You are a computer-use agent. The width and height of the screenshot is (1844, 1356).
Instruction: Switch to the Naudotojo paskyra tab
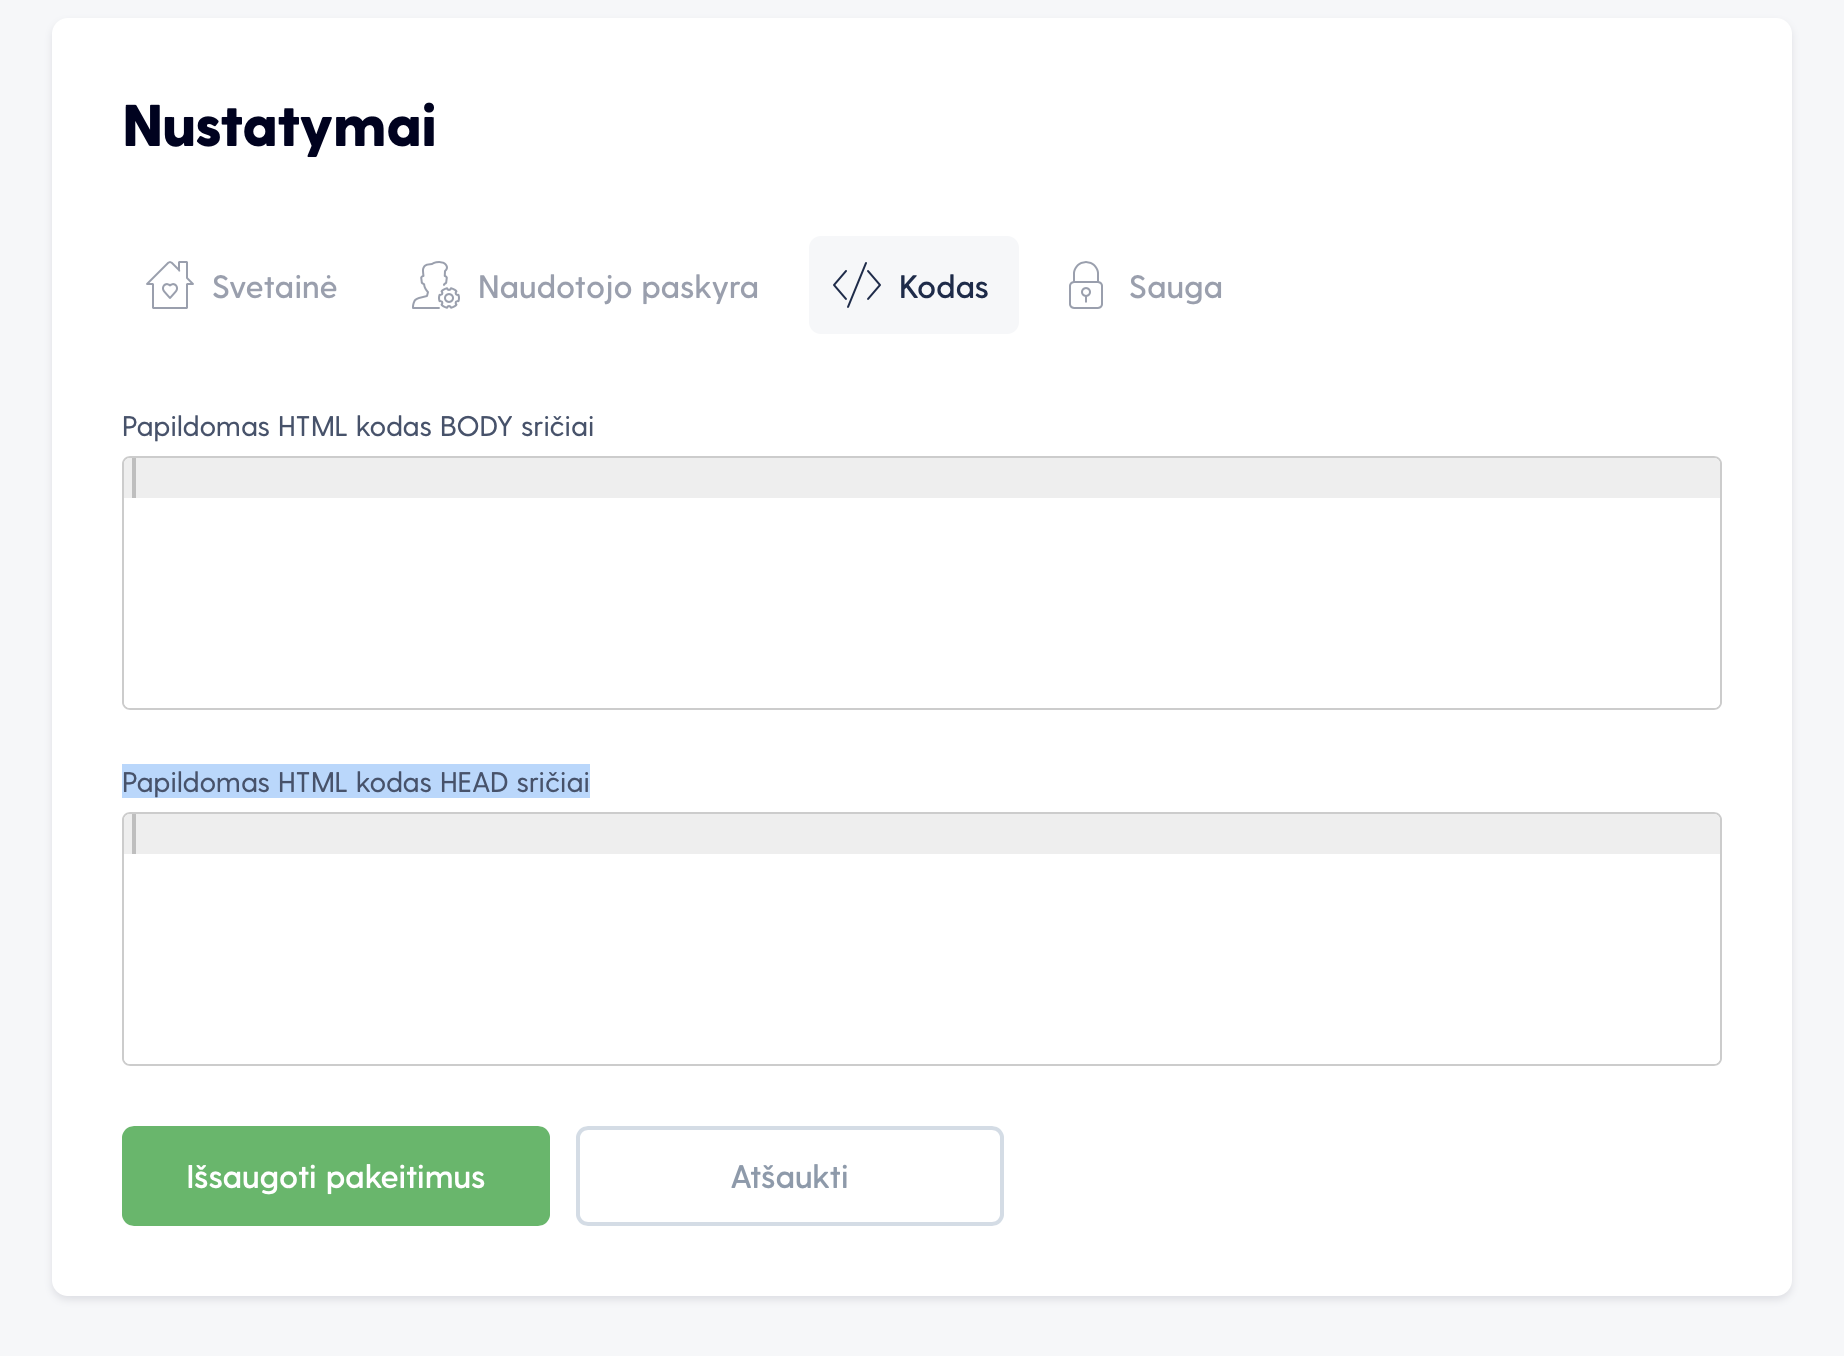[585, 286]
